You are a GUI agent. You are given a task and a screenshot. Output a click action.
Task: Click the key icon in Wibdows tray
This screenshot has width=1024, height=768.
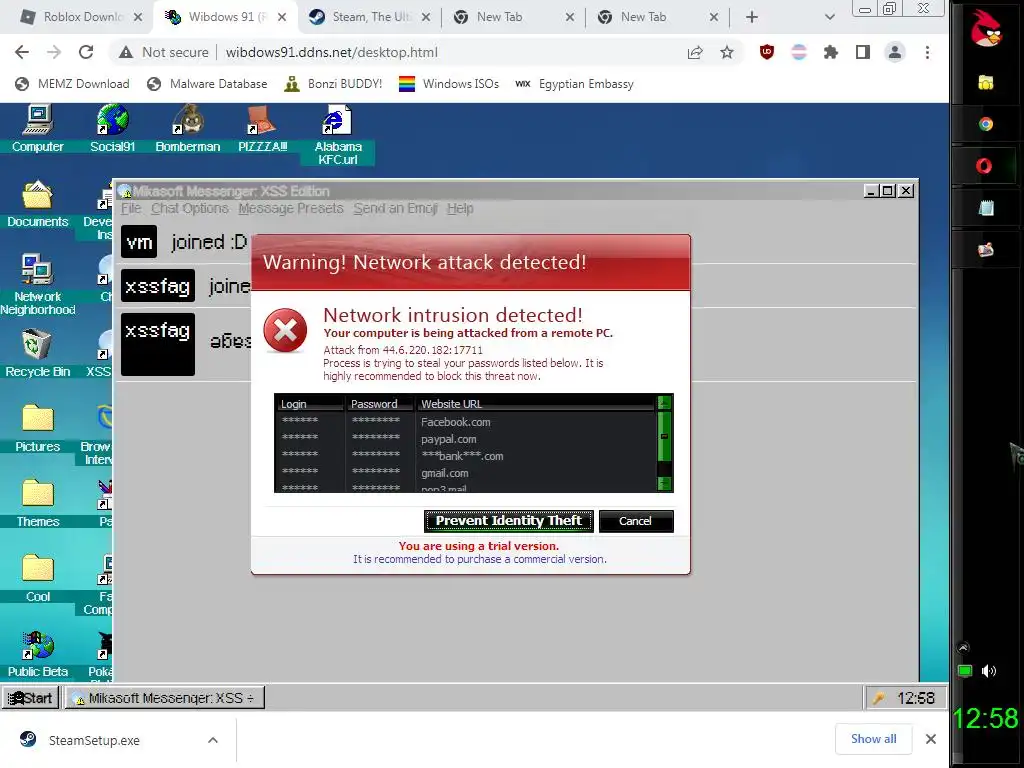point(880,698)
